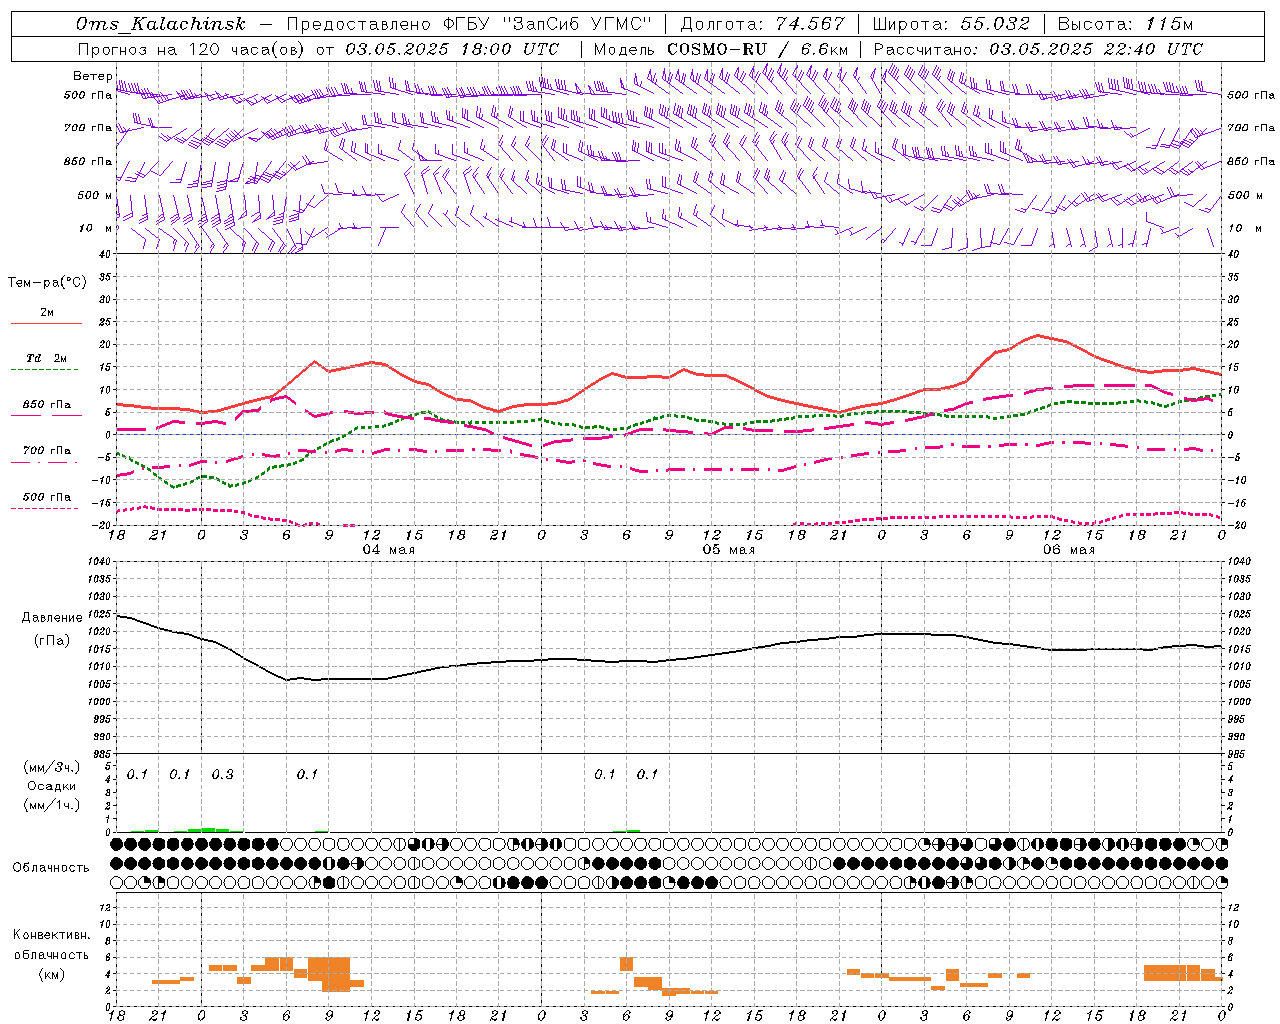Image resolution: width=1280 pixels, height=1024 pixels.
Task: Click the Модель COSMO-RU / 6.6км label
Action: click(721, 49)
